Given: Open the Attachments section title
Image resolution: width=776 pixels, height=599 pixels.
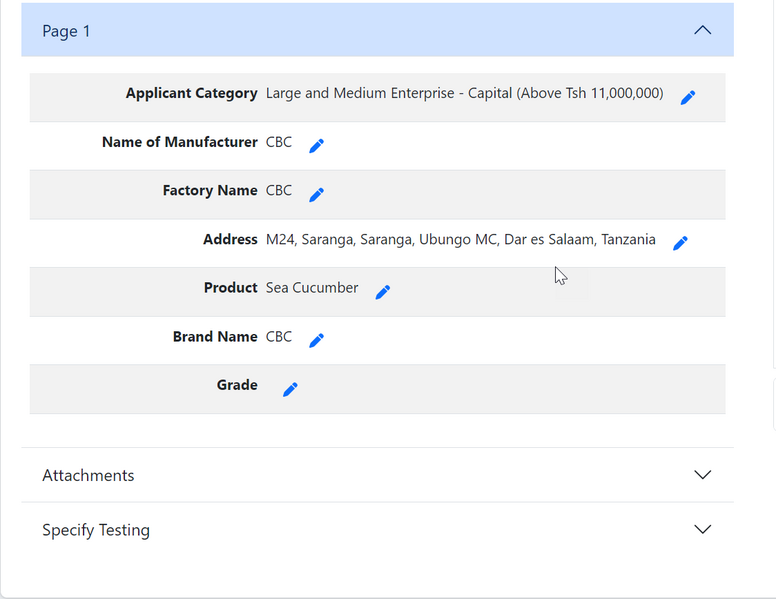Looking at the screenshot, I should 88,476.
